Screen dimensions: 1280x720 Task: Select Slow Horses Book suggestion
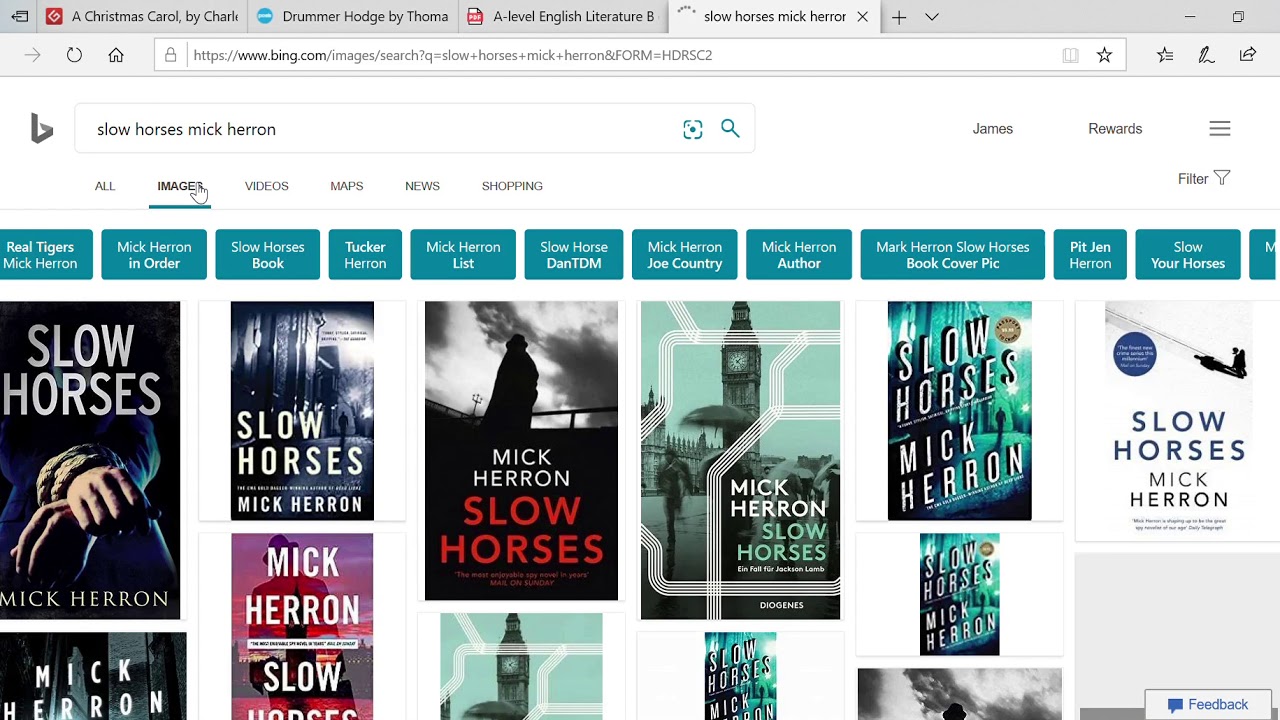coord(267,255)
